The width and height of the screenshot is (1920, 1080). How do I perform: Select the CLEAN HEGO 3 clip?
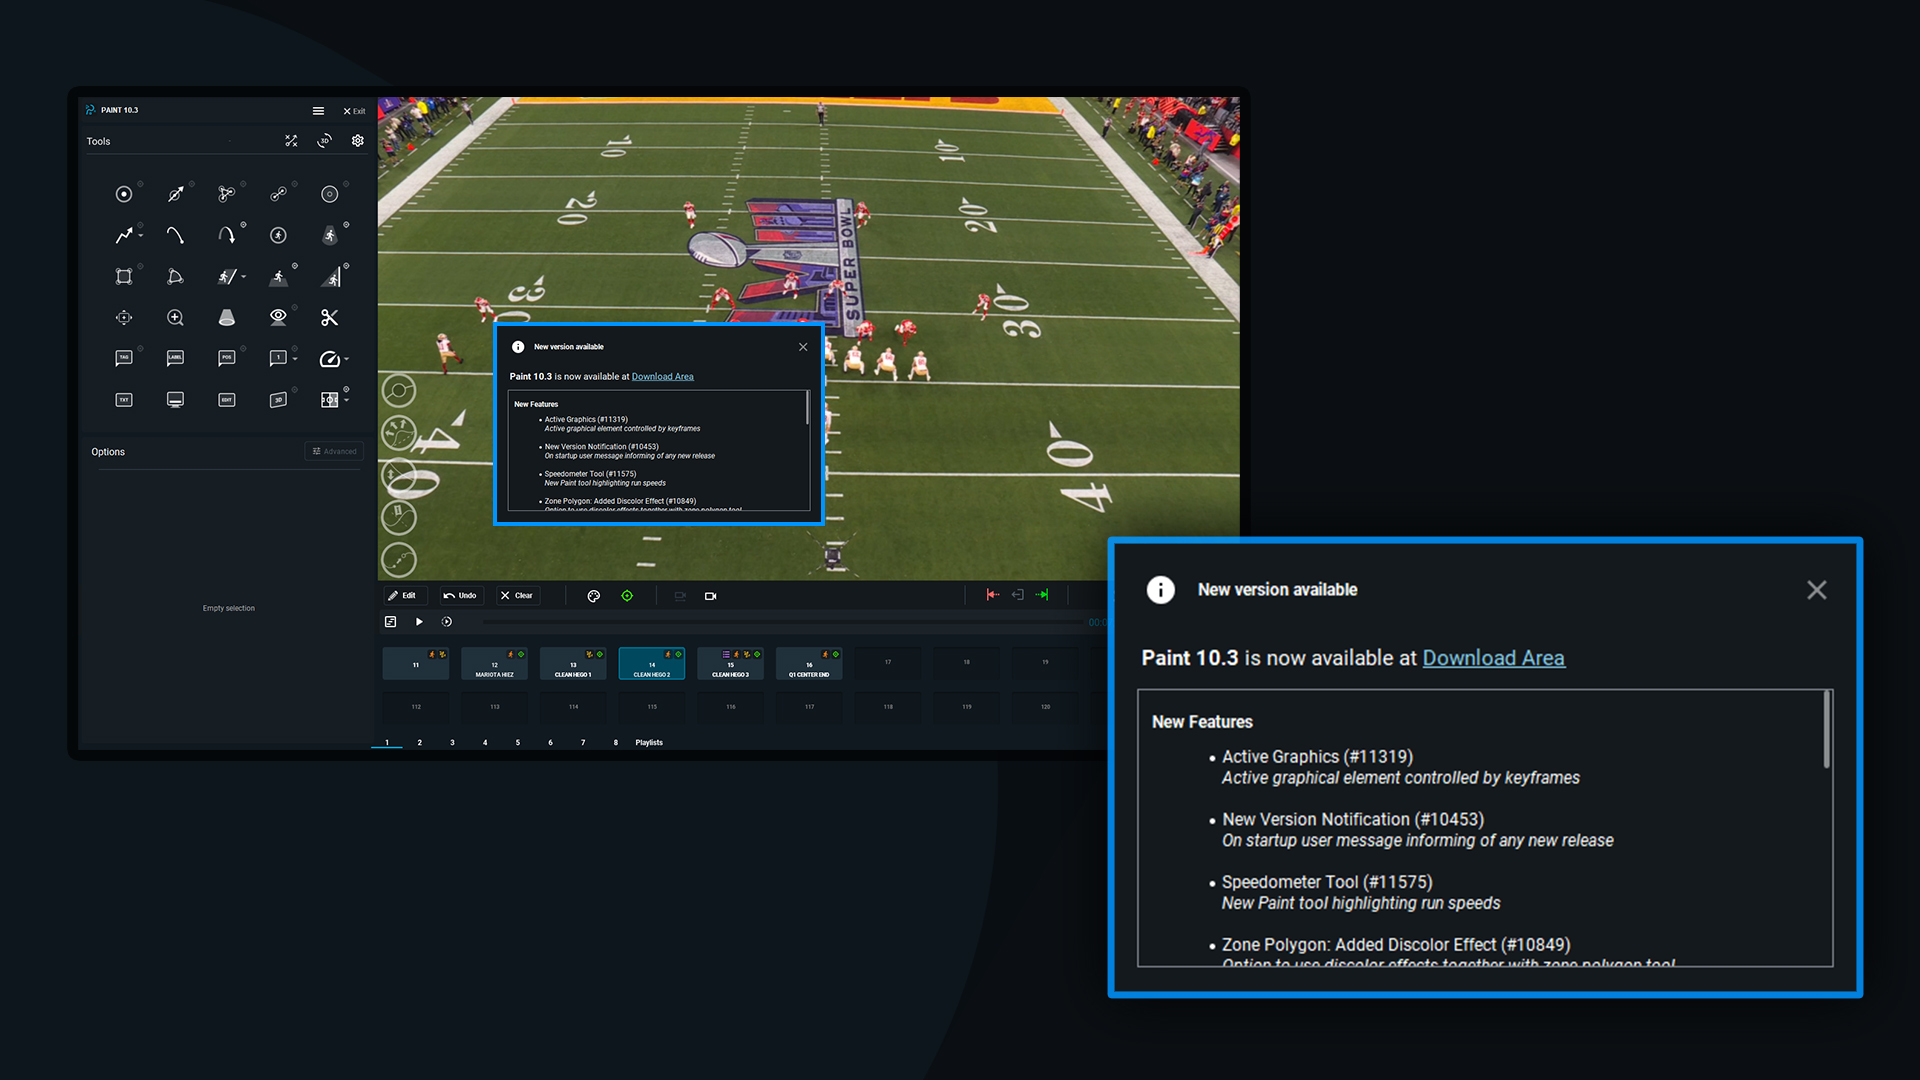(730, 664)
